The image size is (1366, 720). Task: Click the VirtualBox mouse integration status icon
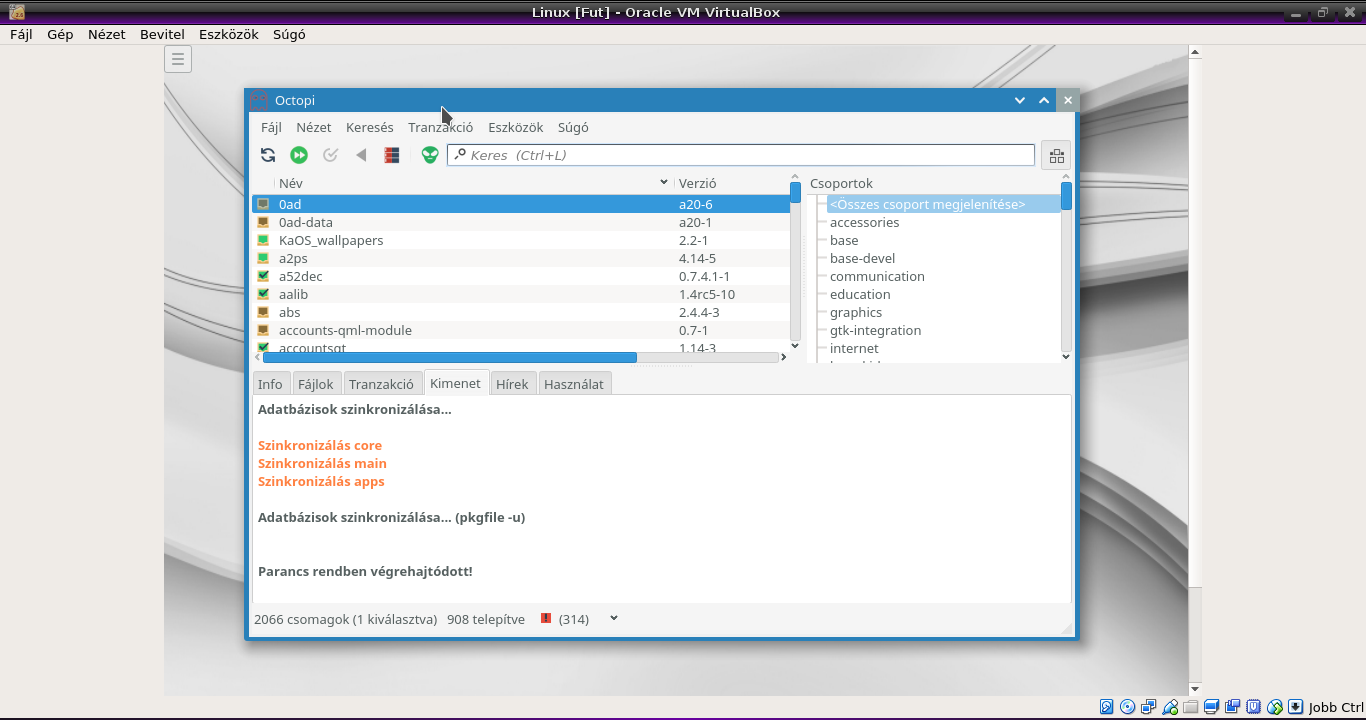(1275, 707)
